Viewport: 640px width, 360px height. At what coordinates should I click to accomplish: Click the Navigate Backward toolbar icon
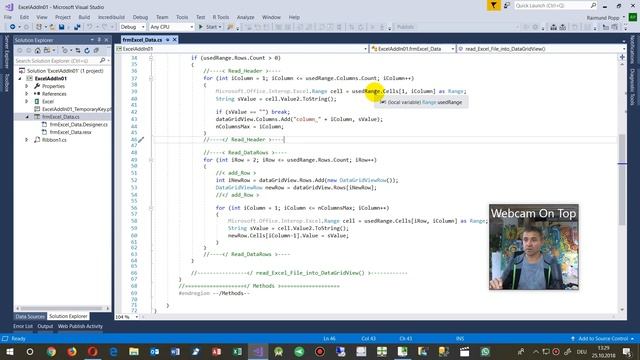(x=13, y=27)
